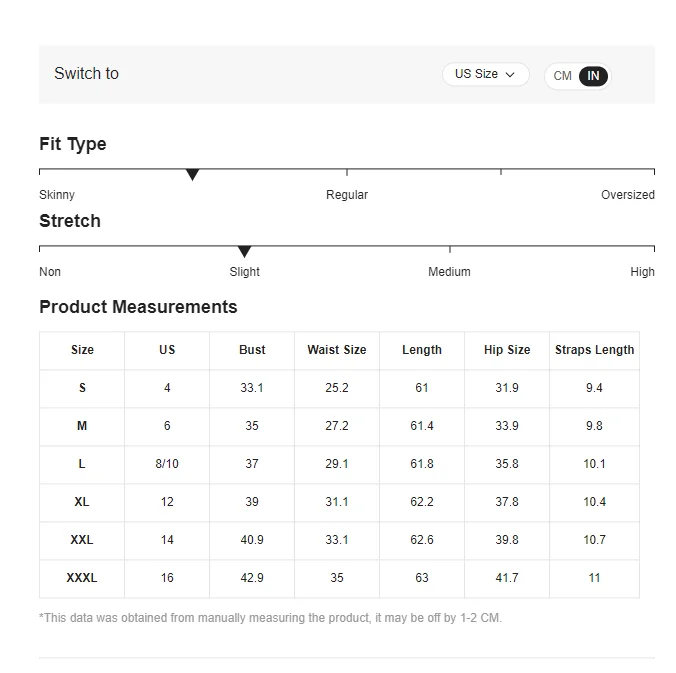Select the IN unit option
This screenshot has width=676, height=673.
(593, 76)
